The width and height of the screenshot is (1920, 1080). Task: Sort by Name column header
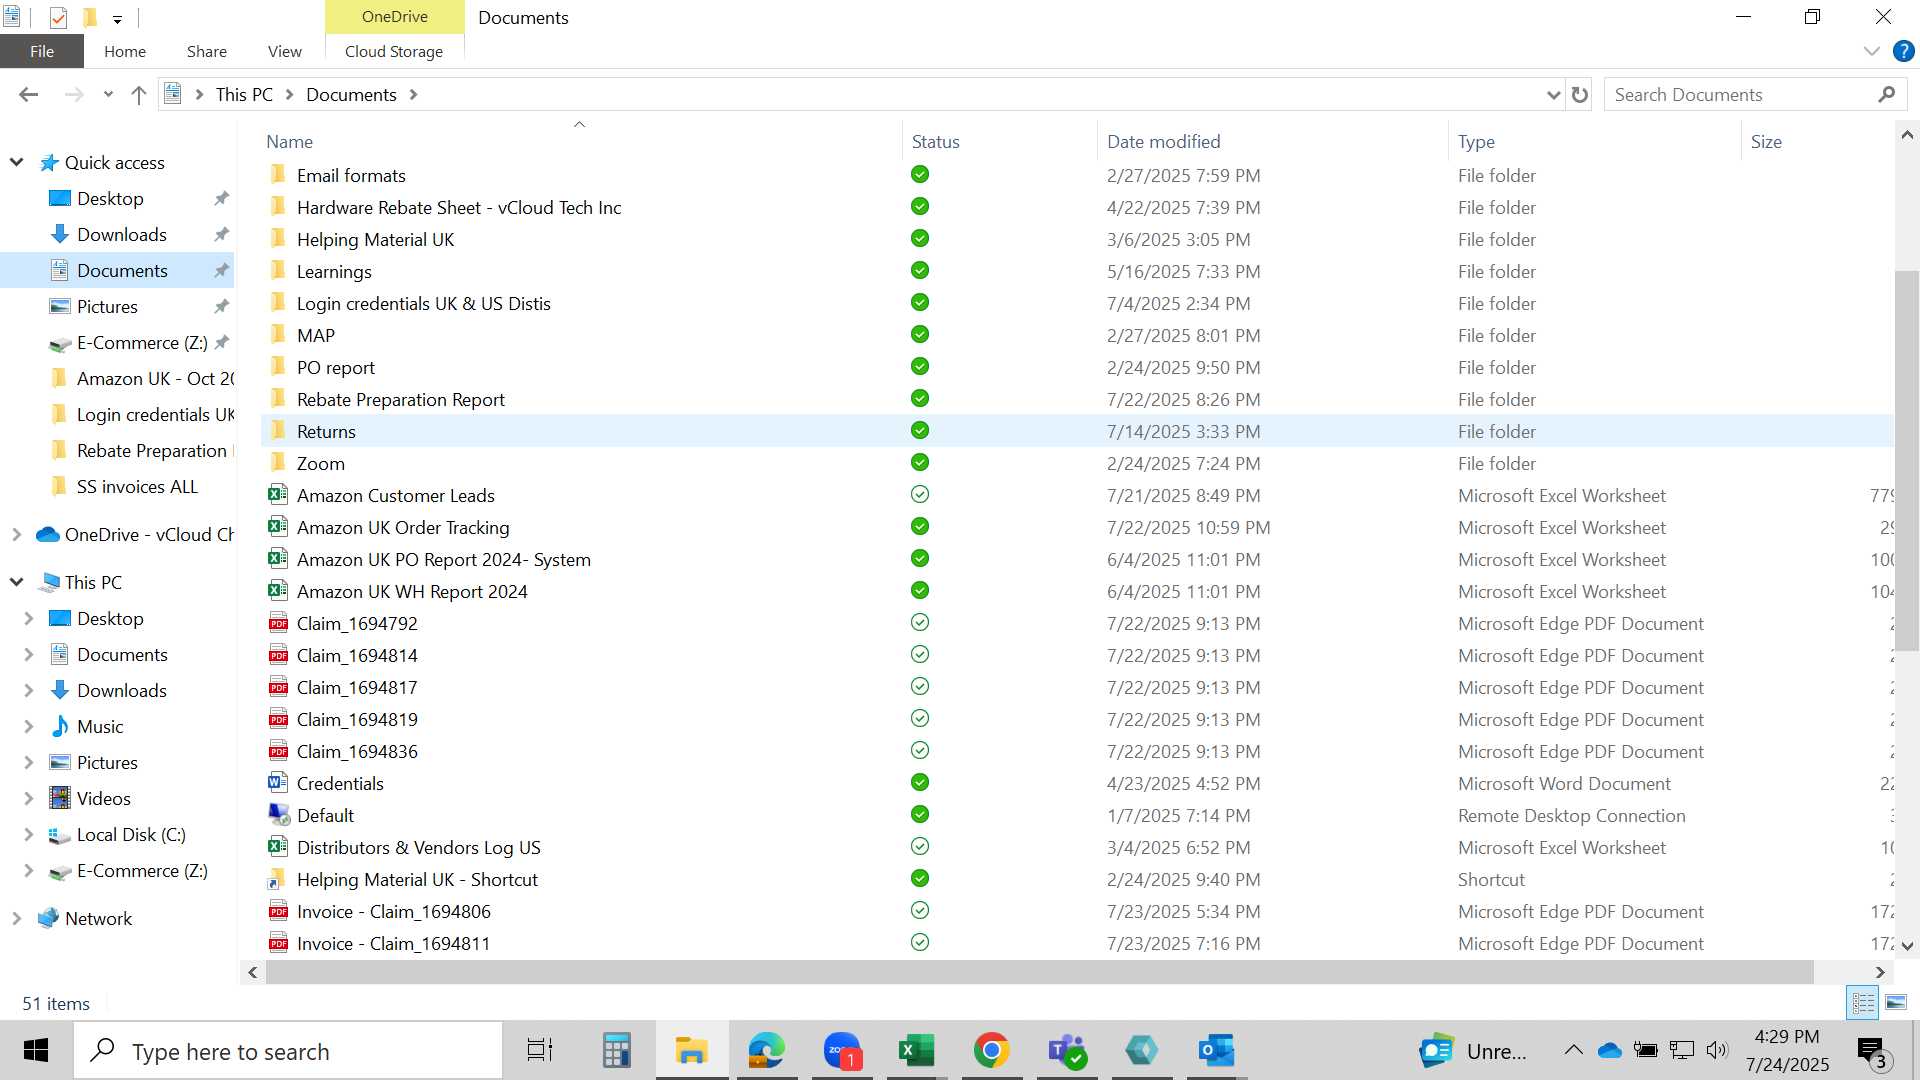[x=289, y=142]
